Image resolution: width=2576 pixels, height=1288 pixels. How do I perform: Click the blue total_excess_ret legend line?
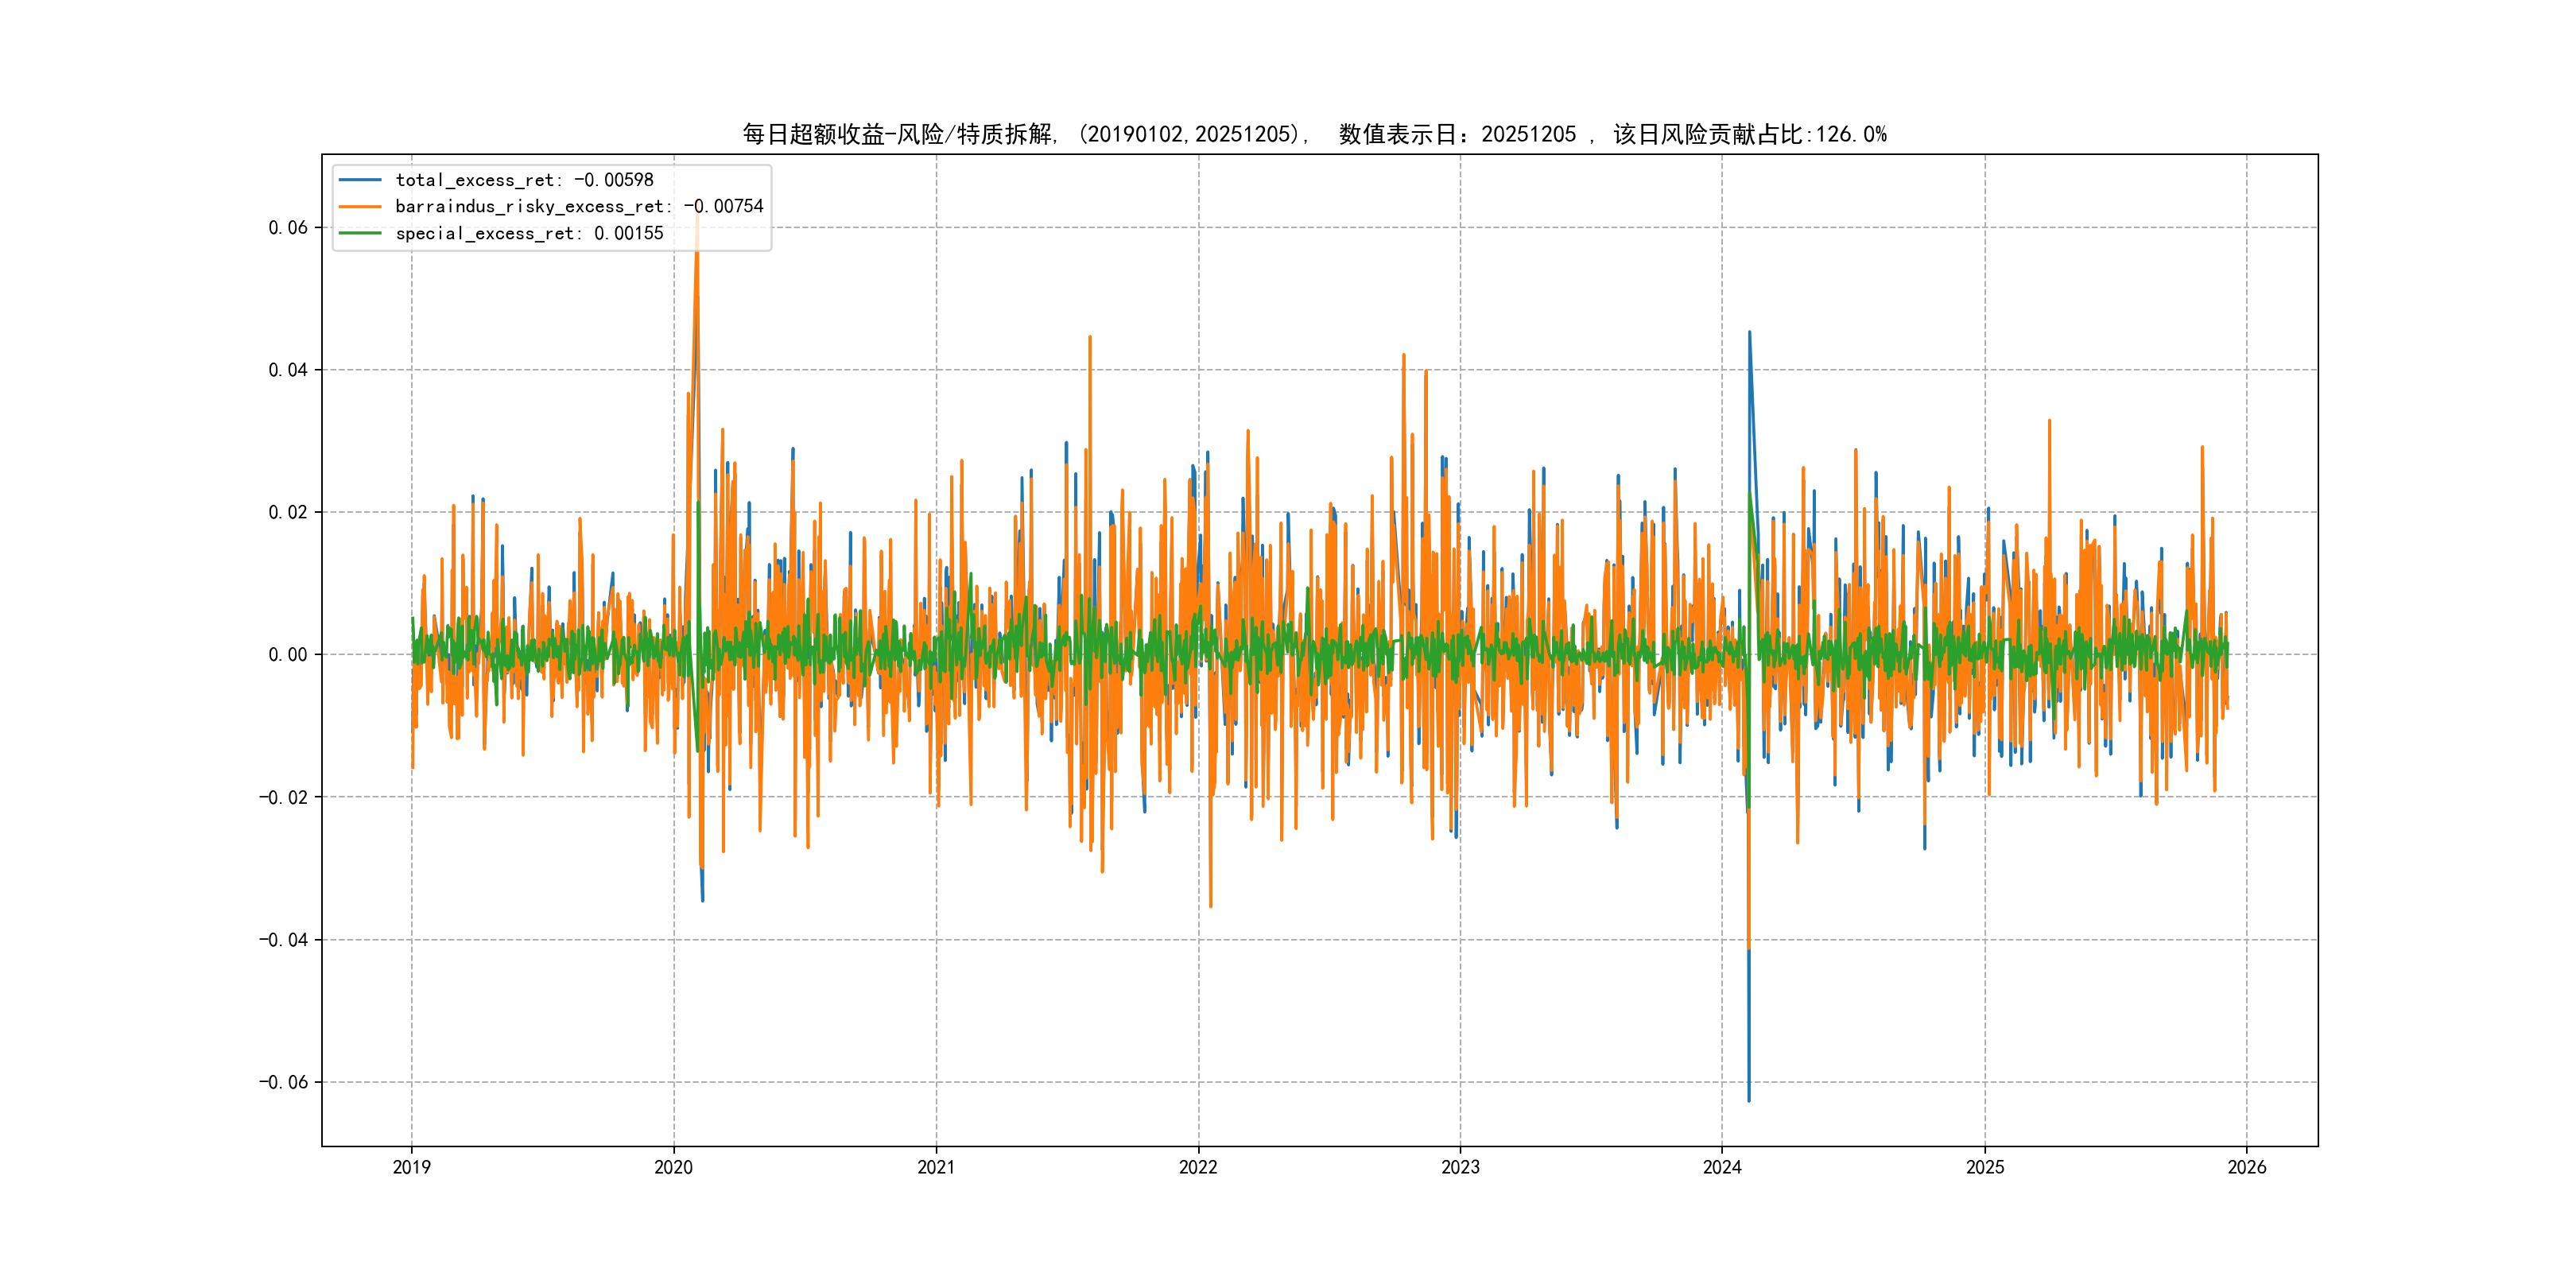click(x=360, y=180)
